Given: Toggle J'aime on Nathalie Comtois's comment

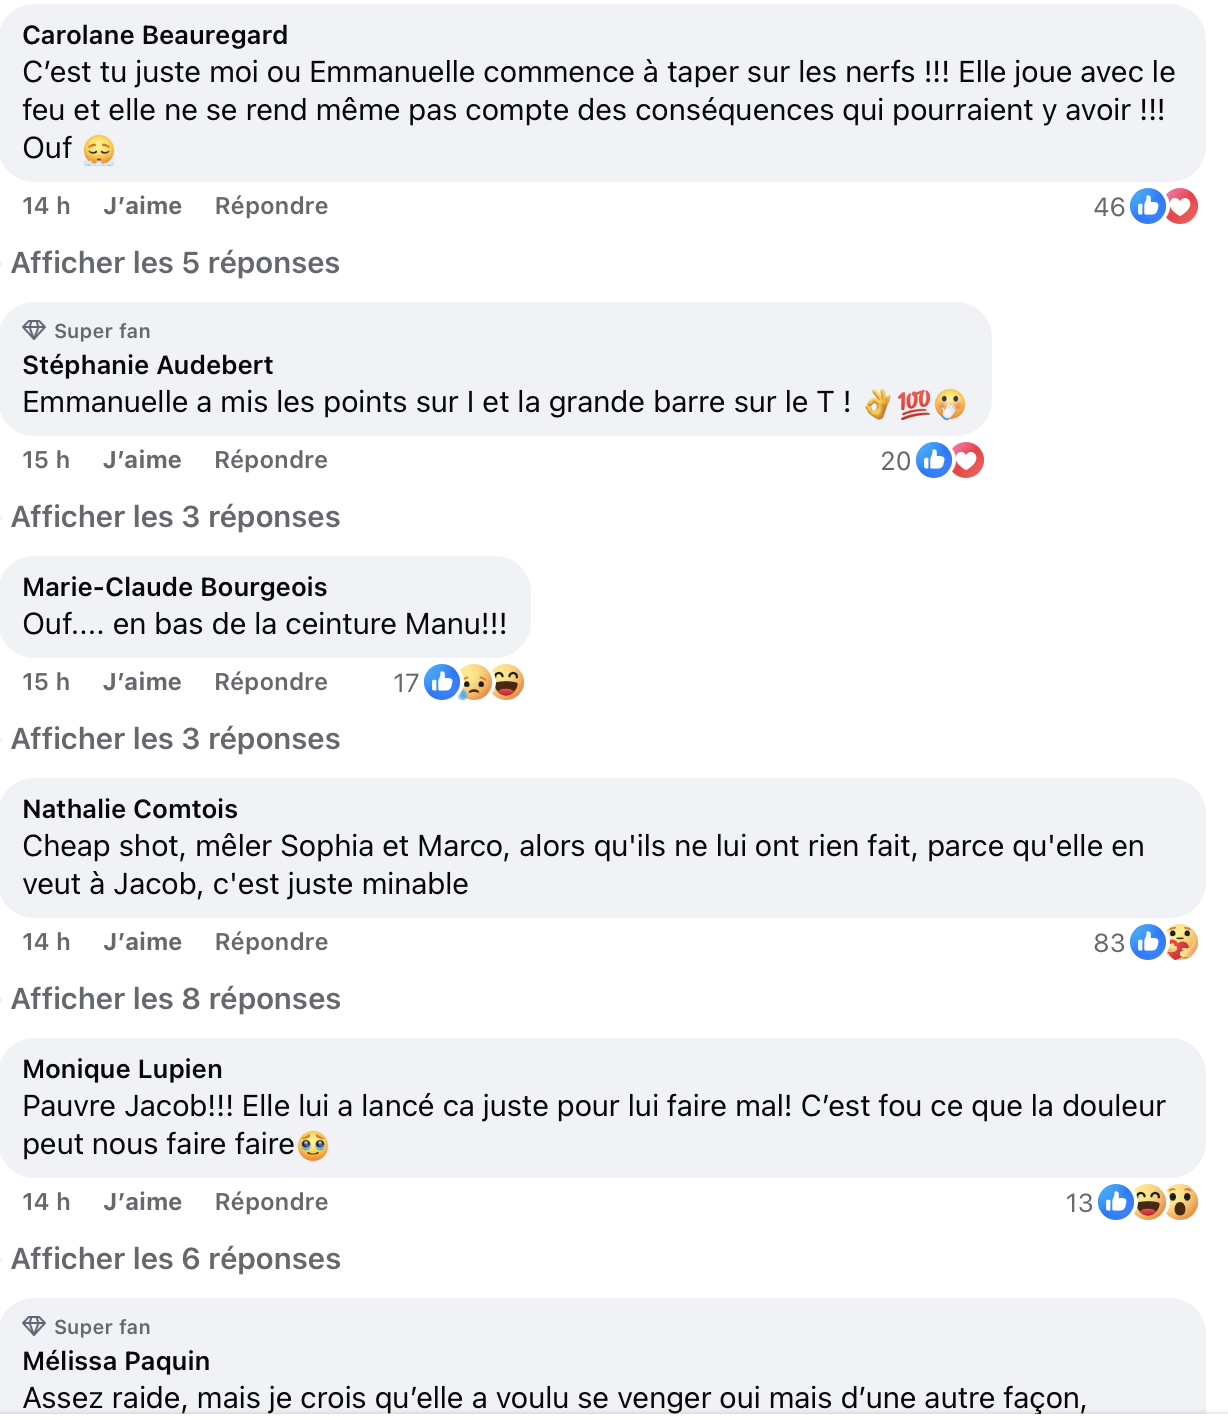Looking at the screenshot, I should tap(142, 942).
